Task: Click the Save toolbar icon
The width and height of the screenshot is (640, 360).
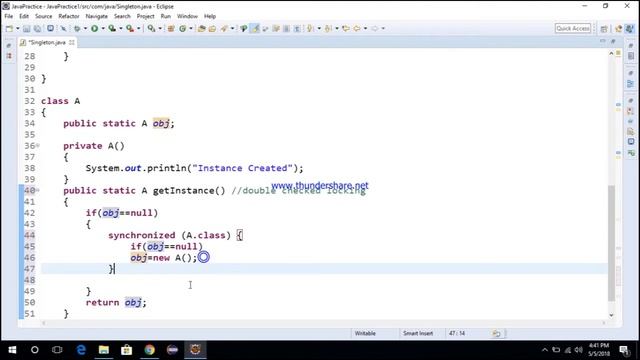Action: (27, 28)
